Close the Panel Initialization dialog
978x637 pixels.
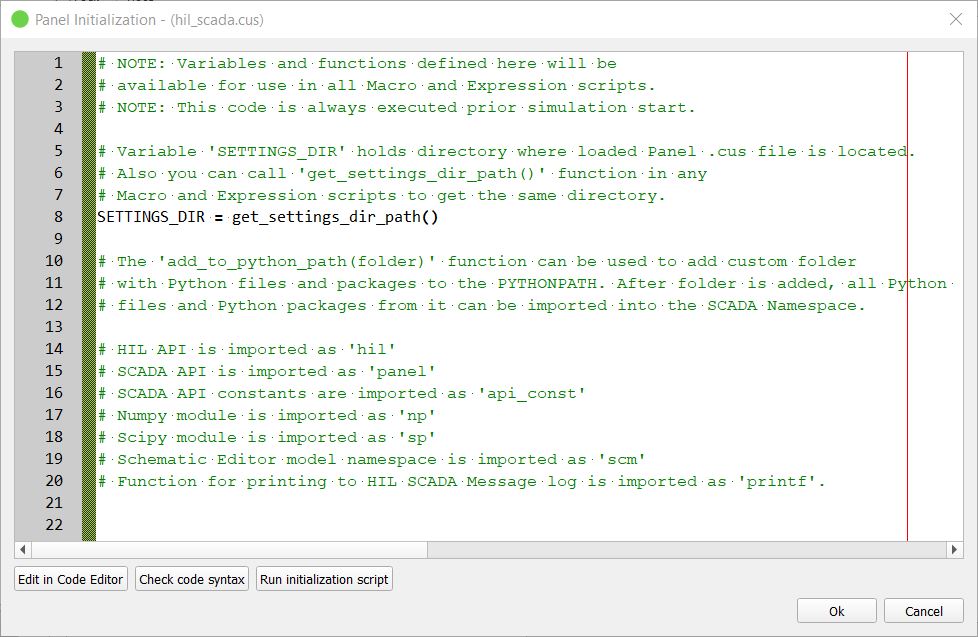(954, 19)
